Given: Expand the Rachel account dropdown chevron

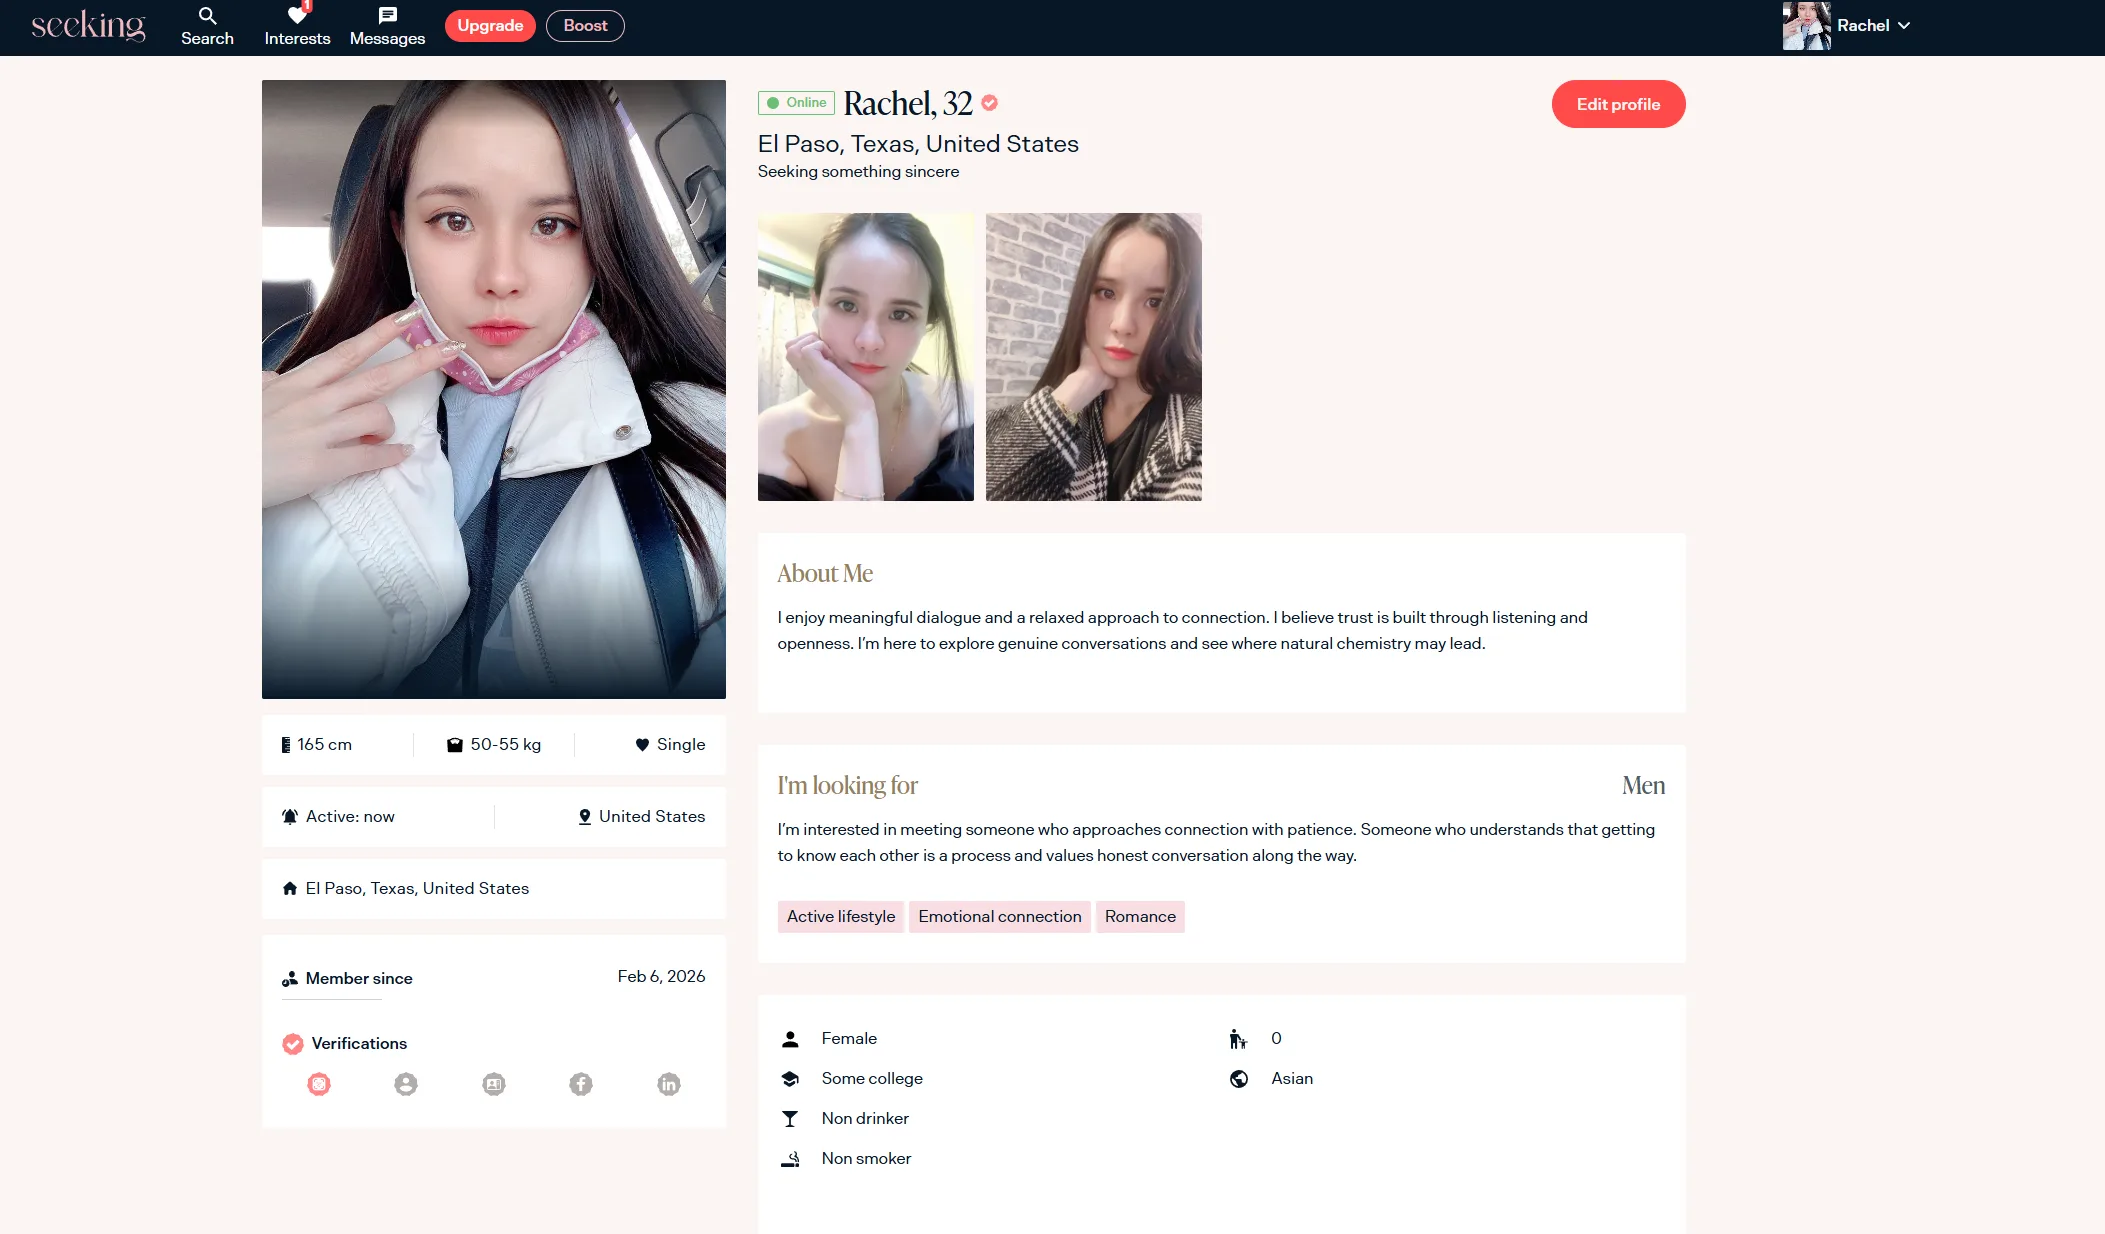Looking at the screenshot, I should point(1904,26).
